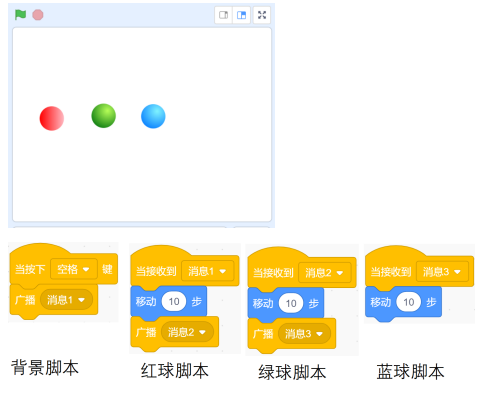
Task: Click the 当按下 空格 键 hat block
Action: [x=63, y=267]
